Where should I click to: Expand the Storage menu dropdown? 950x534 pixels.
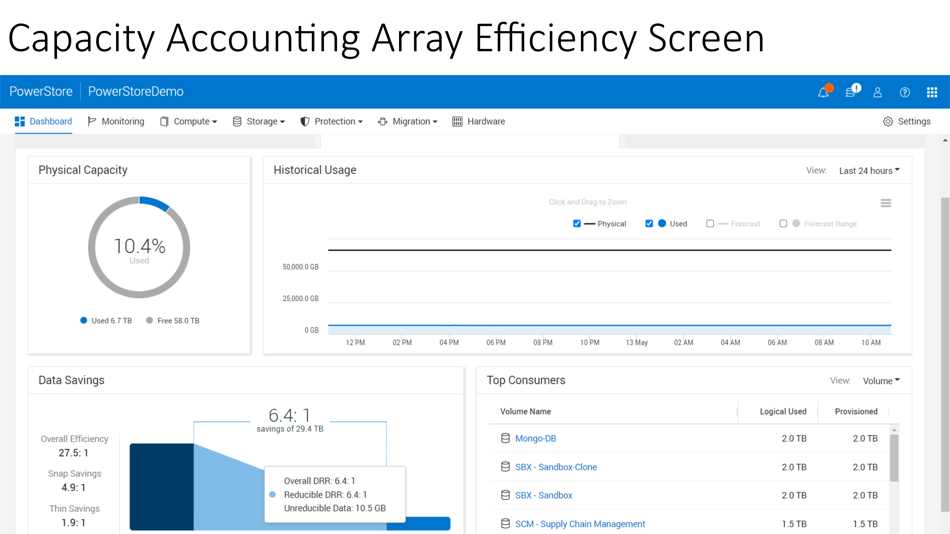(258, 122)
